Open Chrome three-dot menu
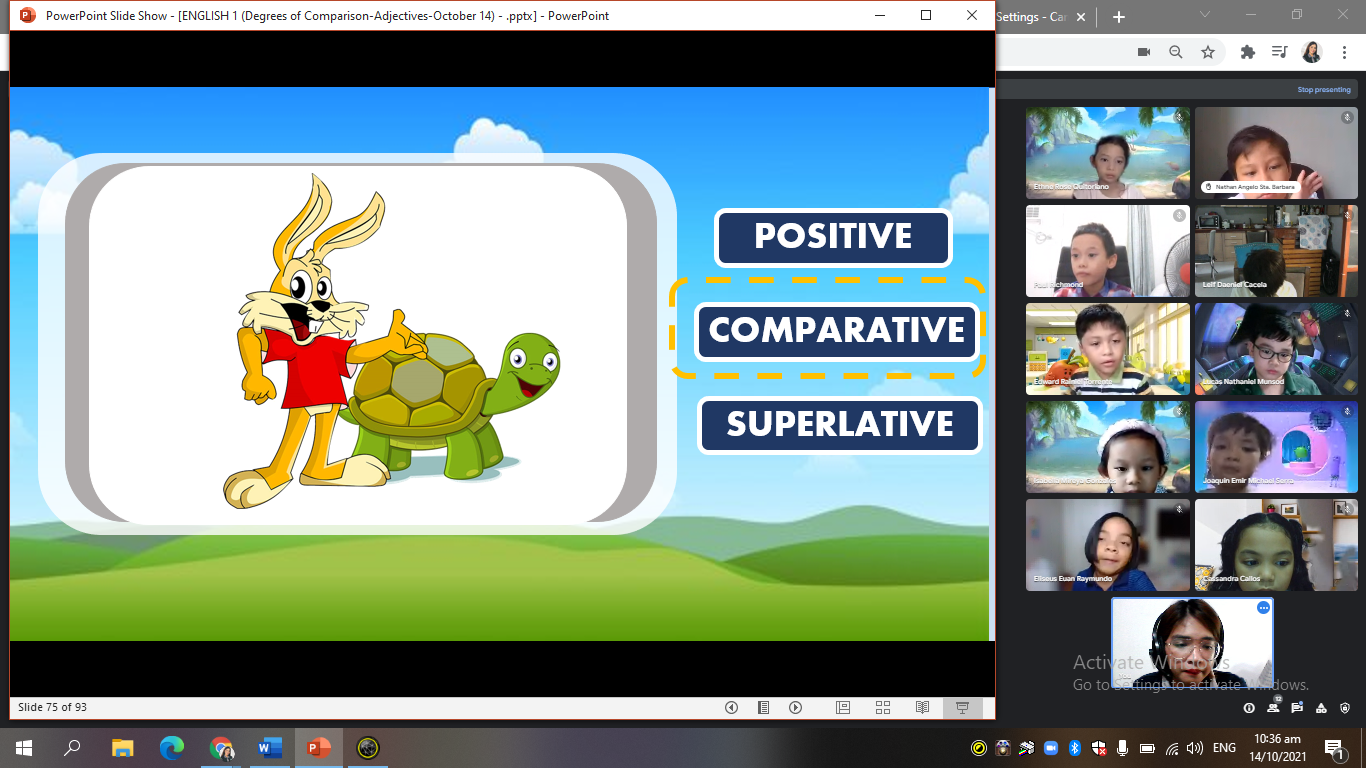This screenshot has height=768, width=1366. click(1343, 52)
